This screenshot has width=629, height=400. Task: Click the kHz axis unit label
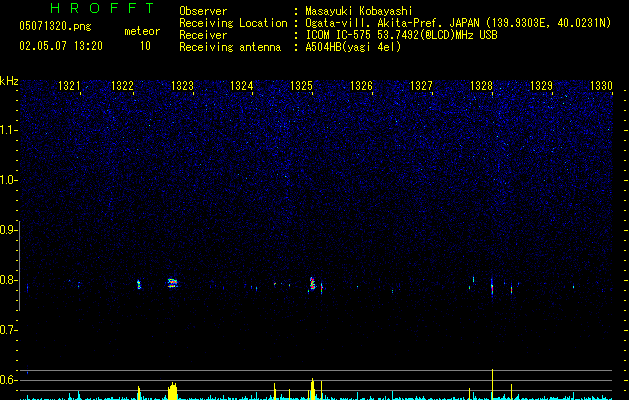[9, 81]
